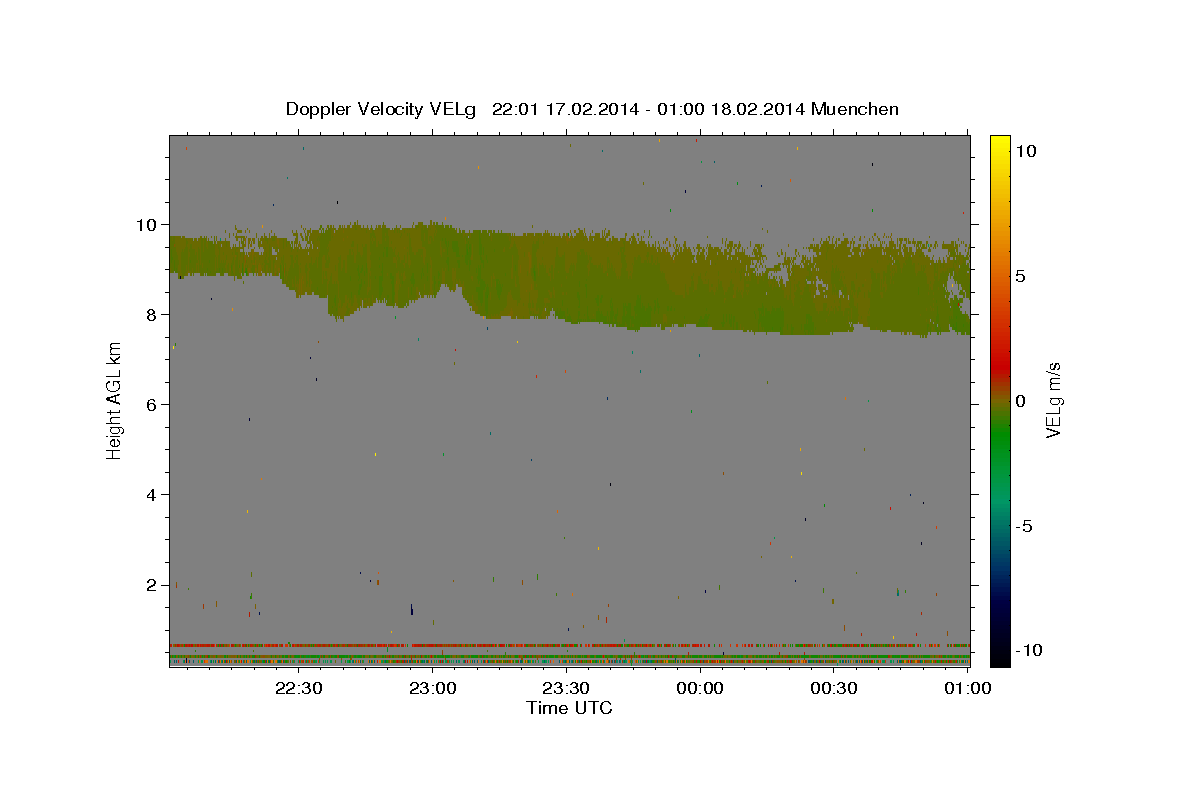This screenshot has height=800, width=1200.
Task: Click the 00:00 time tick label
Action: pos(701,688)
